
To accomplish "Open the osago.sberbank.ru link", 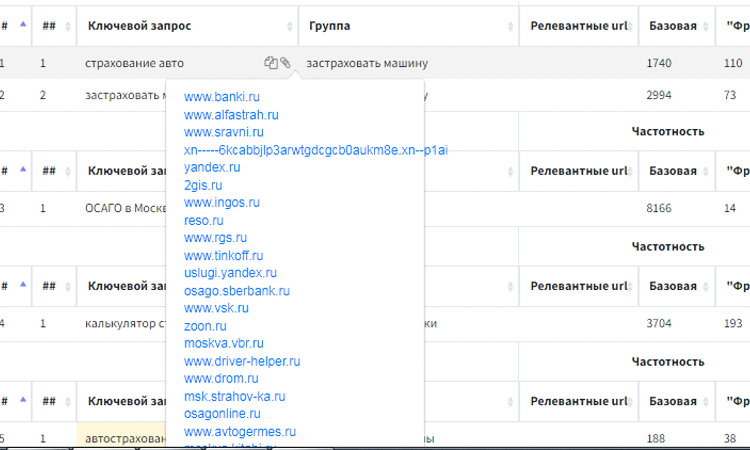I will tap(237, 291).
